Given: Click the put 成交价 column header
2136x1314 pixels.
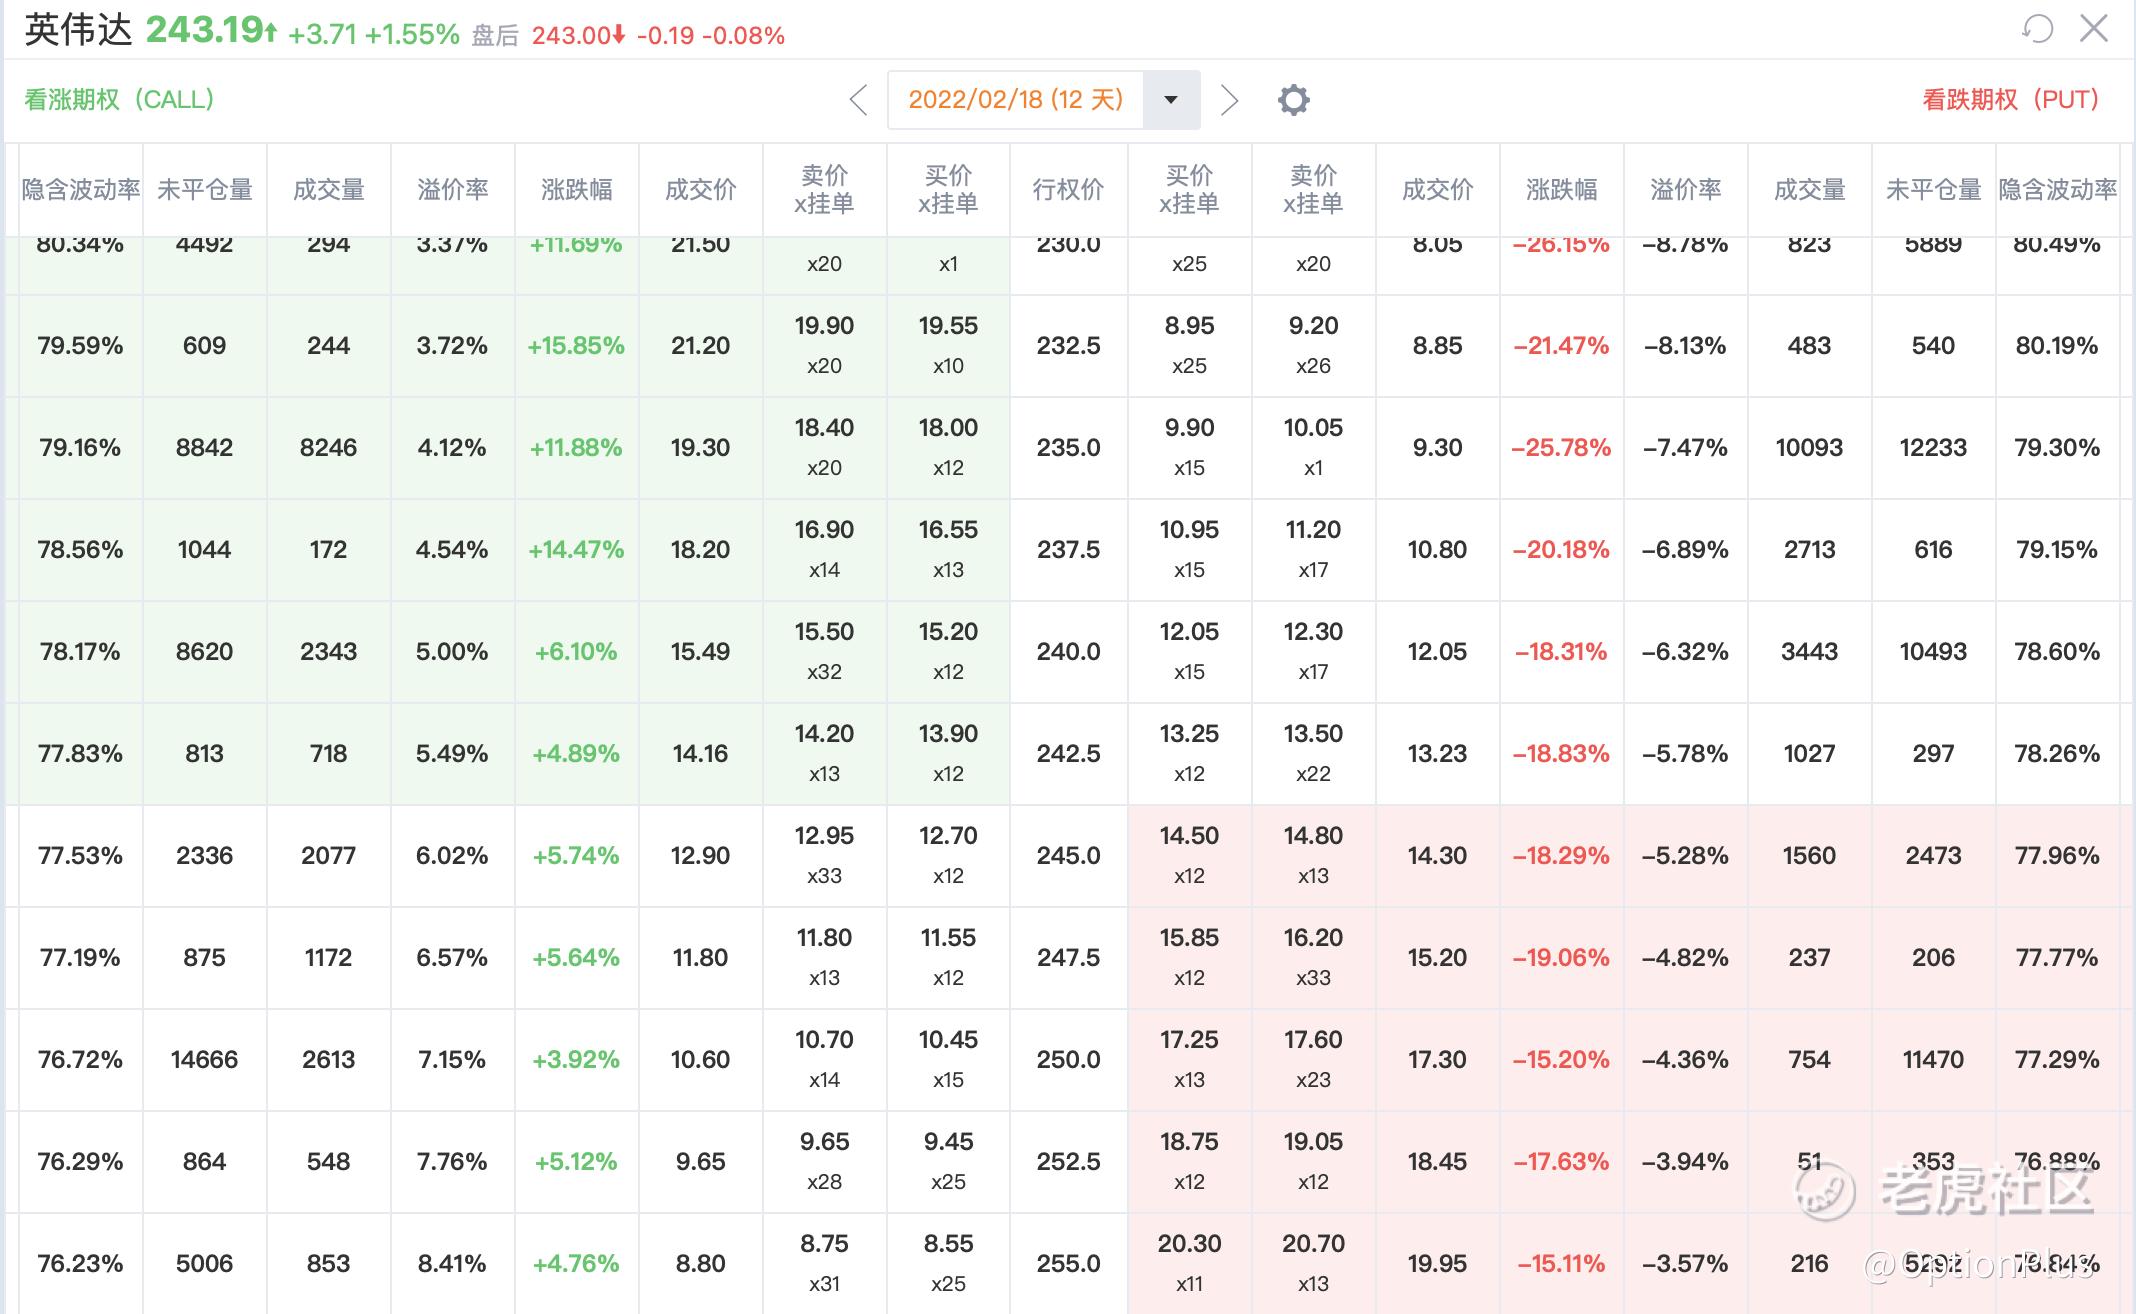Looking at the screenshot, I should coord(1438,190).
